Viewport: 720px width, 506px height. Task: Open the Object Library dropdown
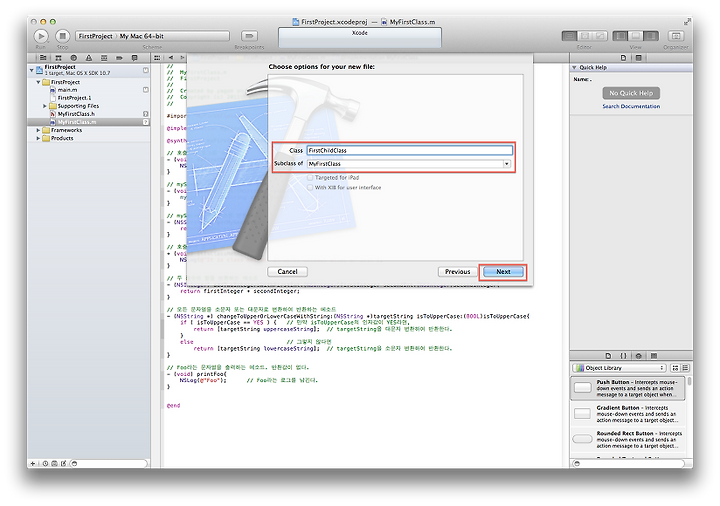[619, 368]
